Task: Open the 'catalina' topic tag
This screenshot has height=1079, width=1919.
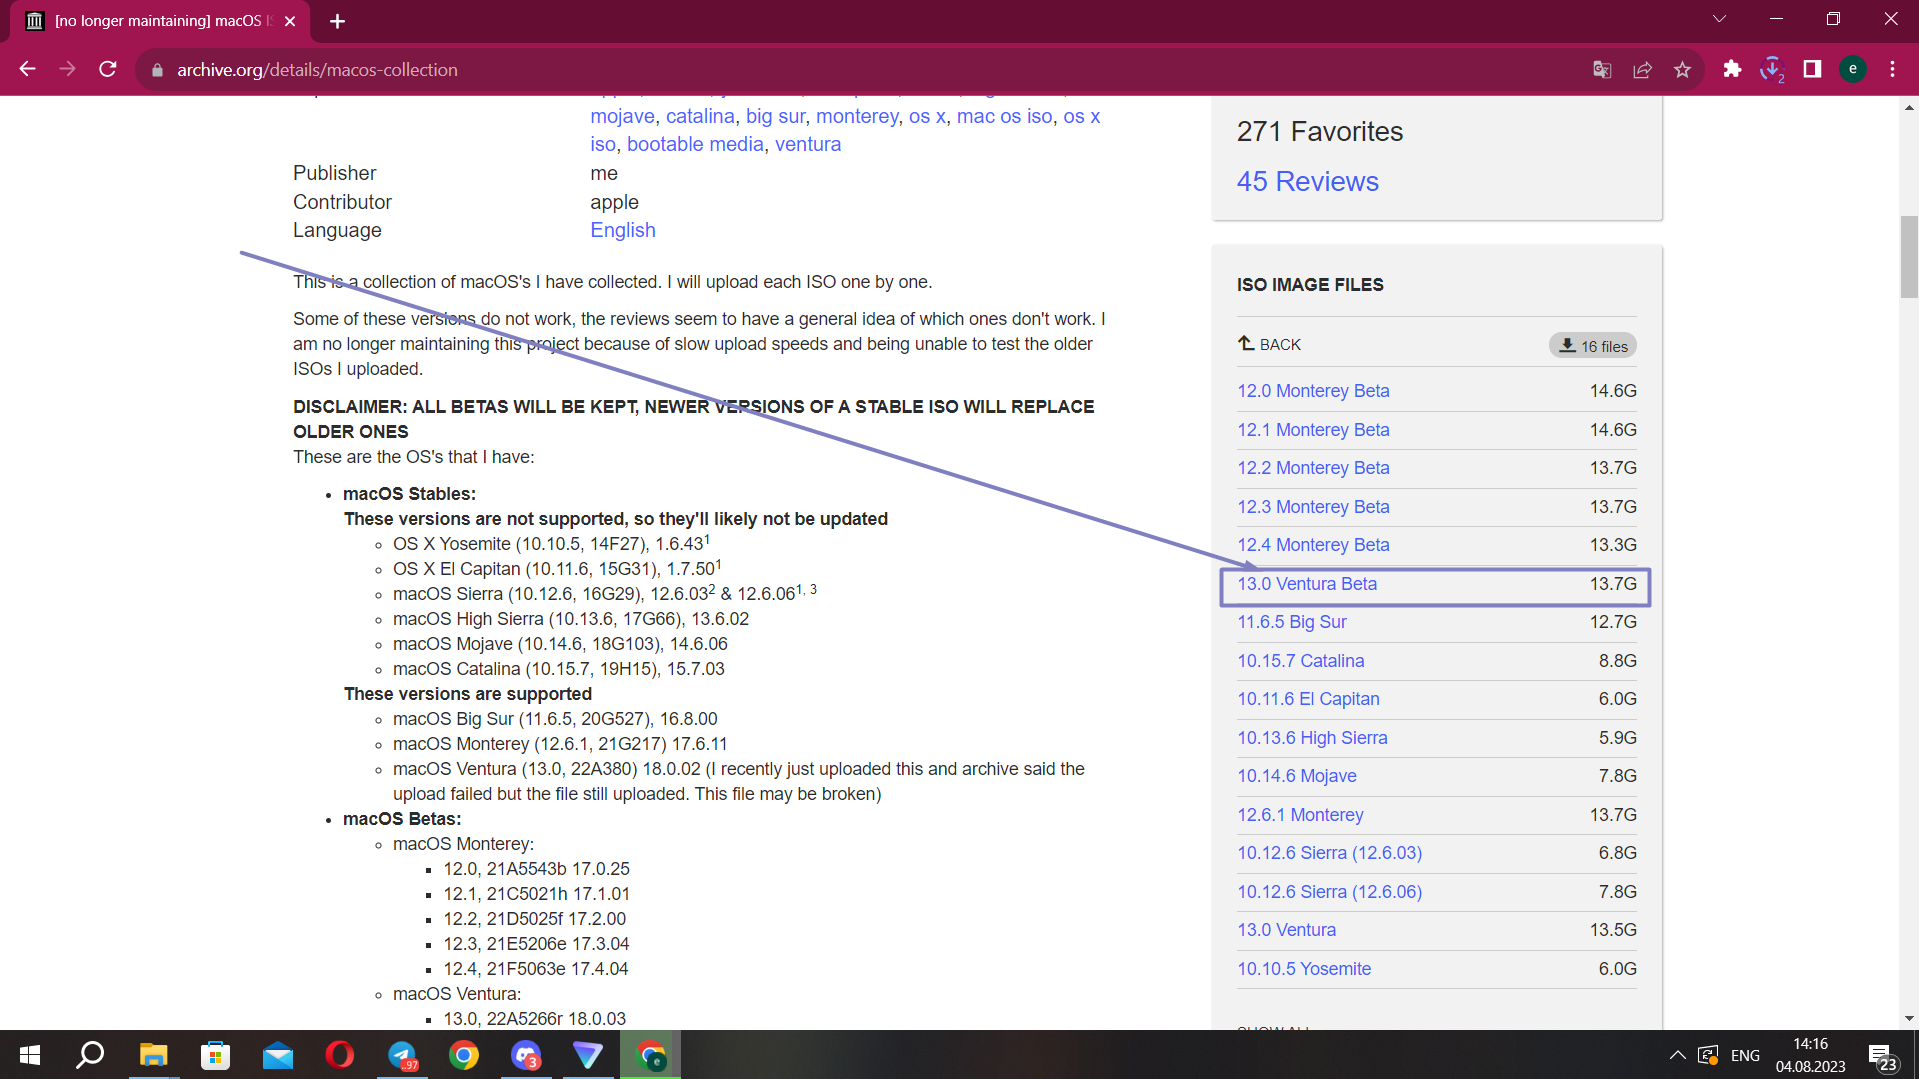Action: 700,116
